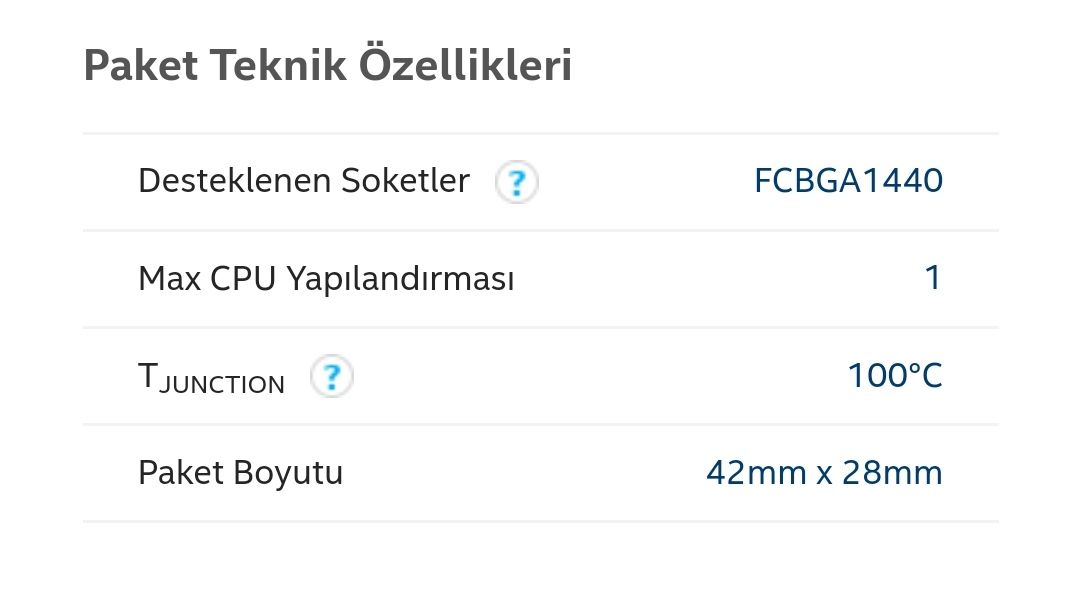Click the TJUNCTION label text
This screenshot has height=612, width=1080.
point(211,378)
